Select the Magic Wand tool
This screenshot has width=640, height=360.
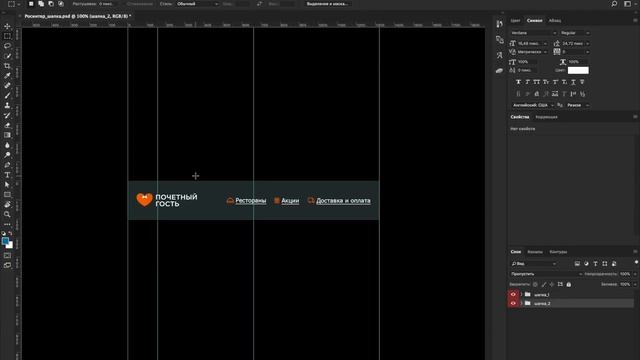tap(7, 56)
